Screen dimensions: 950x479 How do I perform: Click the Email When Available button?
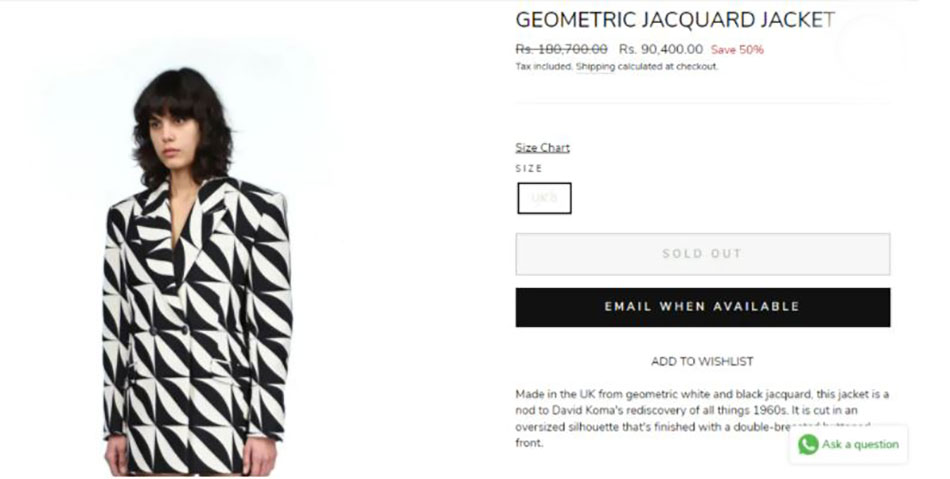tap(703, 307)
